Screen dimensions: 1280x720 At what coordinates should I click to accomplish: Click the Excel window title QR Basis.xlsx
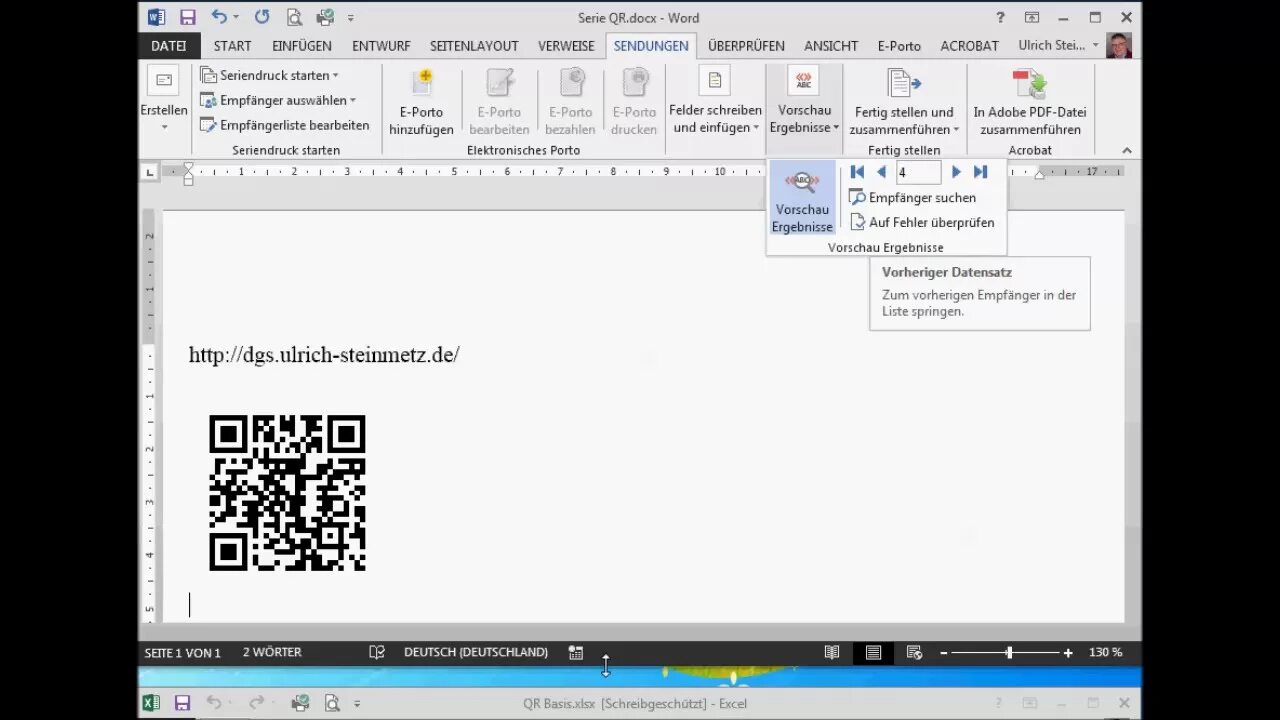click(x=635, y=703)
